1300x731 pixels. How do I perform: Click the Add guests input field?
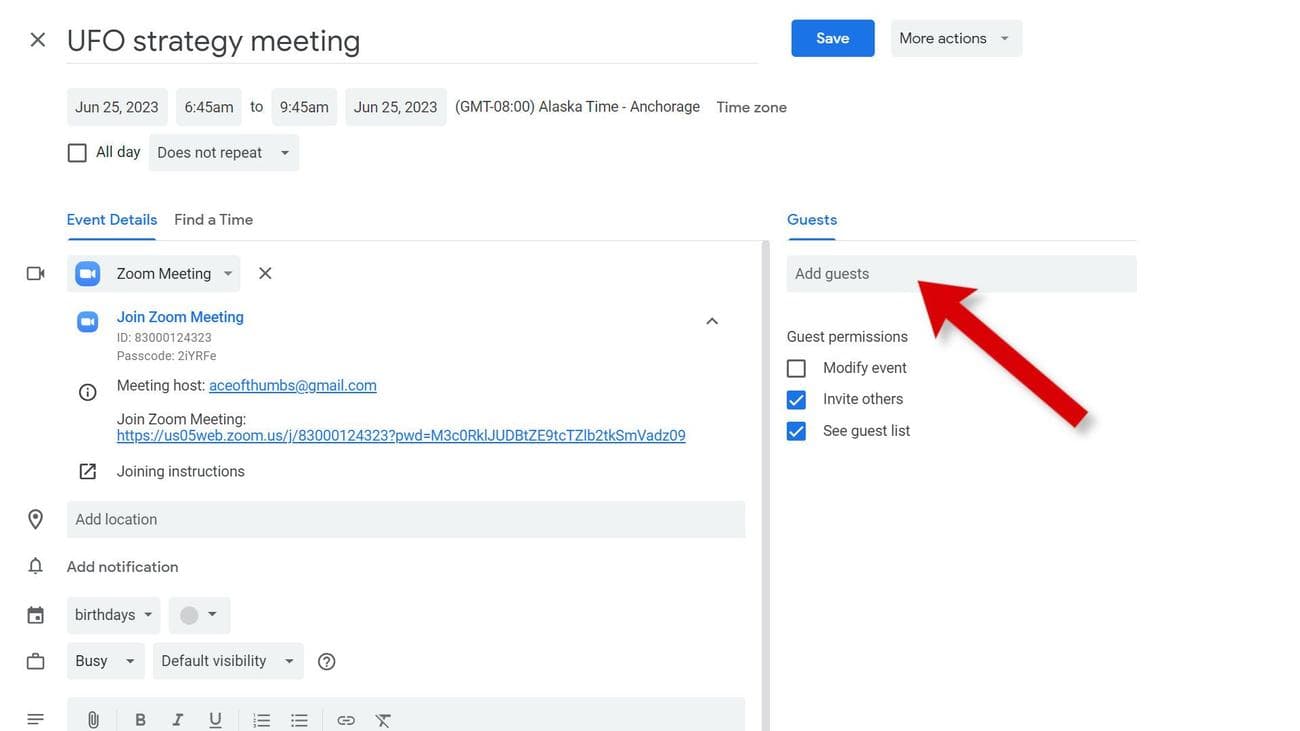960,274
